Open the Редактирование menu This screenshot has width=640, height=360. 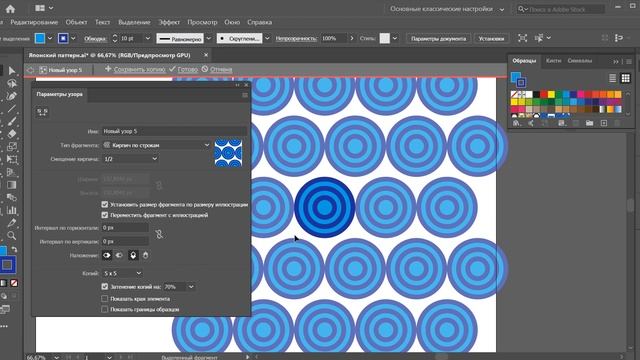(34, 22)
